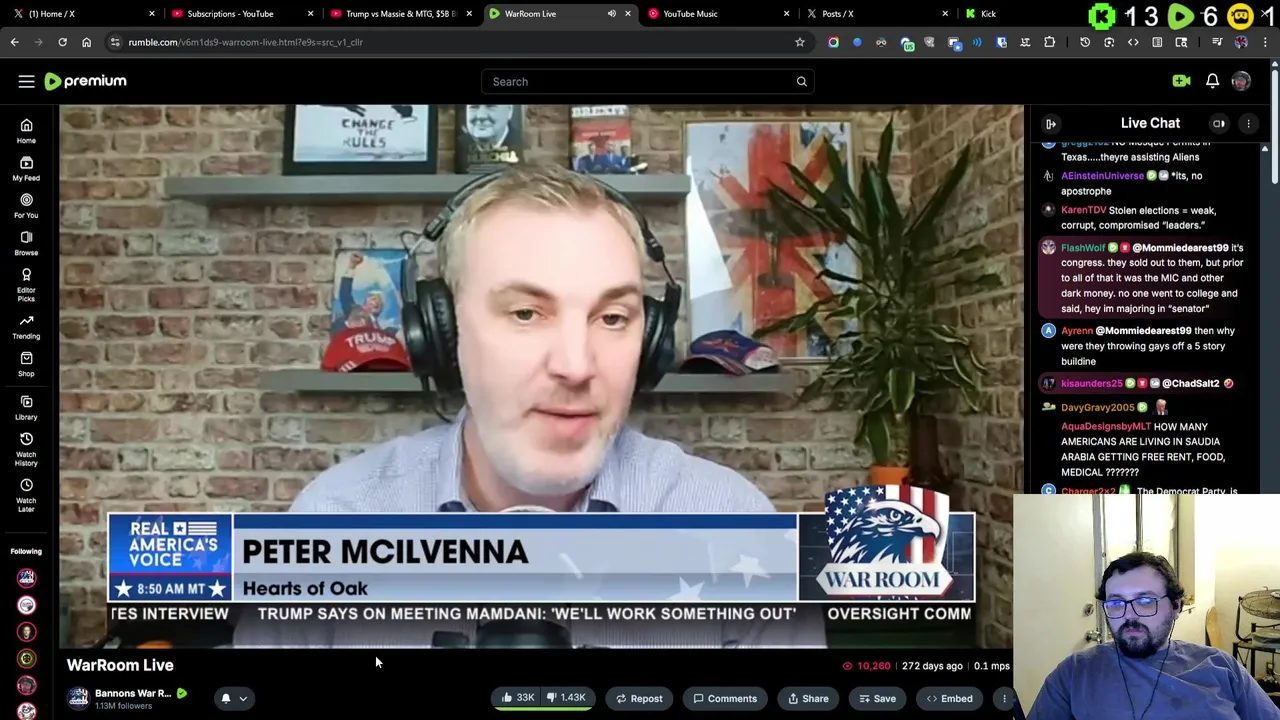Click the Share button
1280x720 pixels.
tap(808, 699)
